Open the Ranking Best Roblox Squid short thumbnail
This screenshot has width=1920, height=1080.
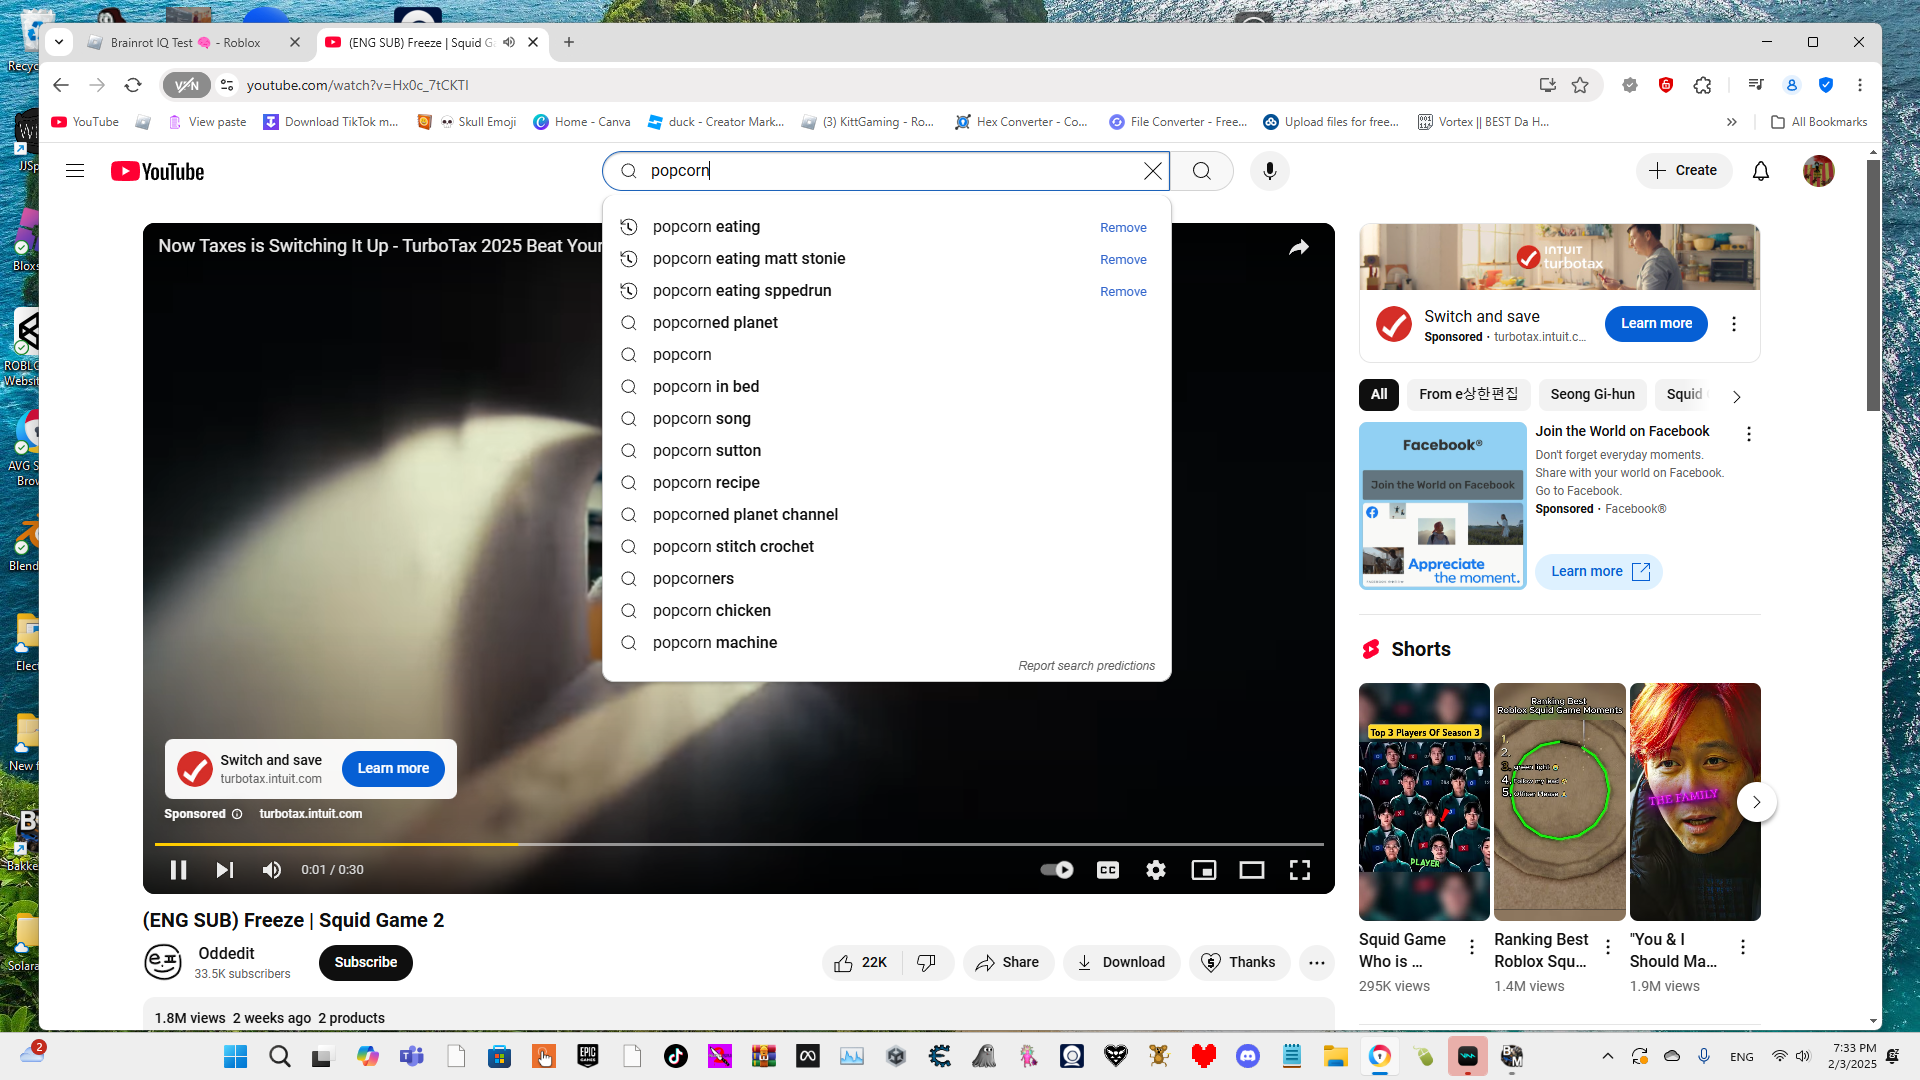pos(1560,802)
